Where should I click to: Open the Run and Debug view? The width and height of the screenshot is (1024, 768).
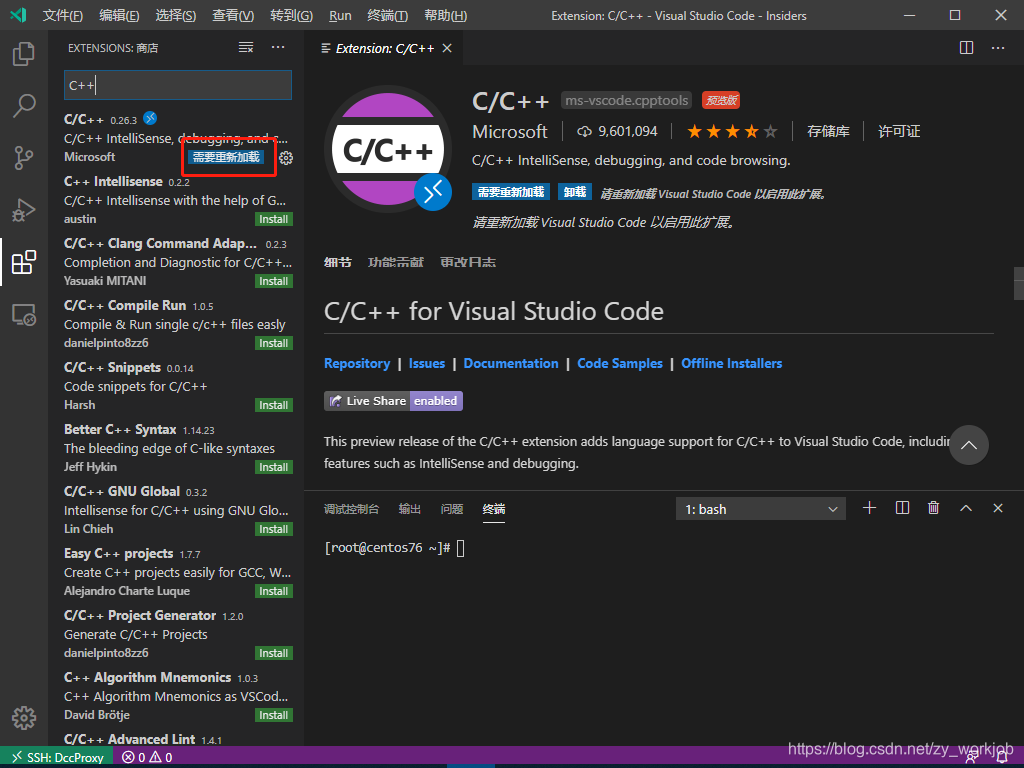point(24,210)
